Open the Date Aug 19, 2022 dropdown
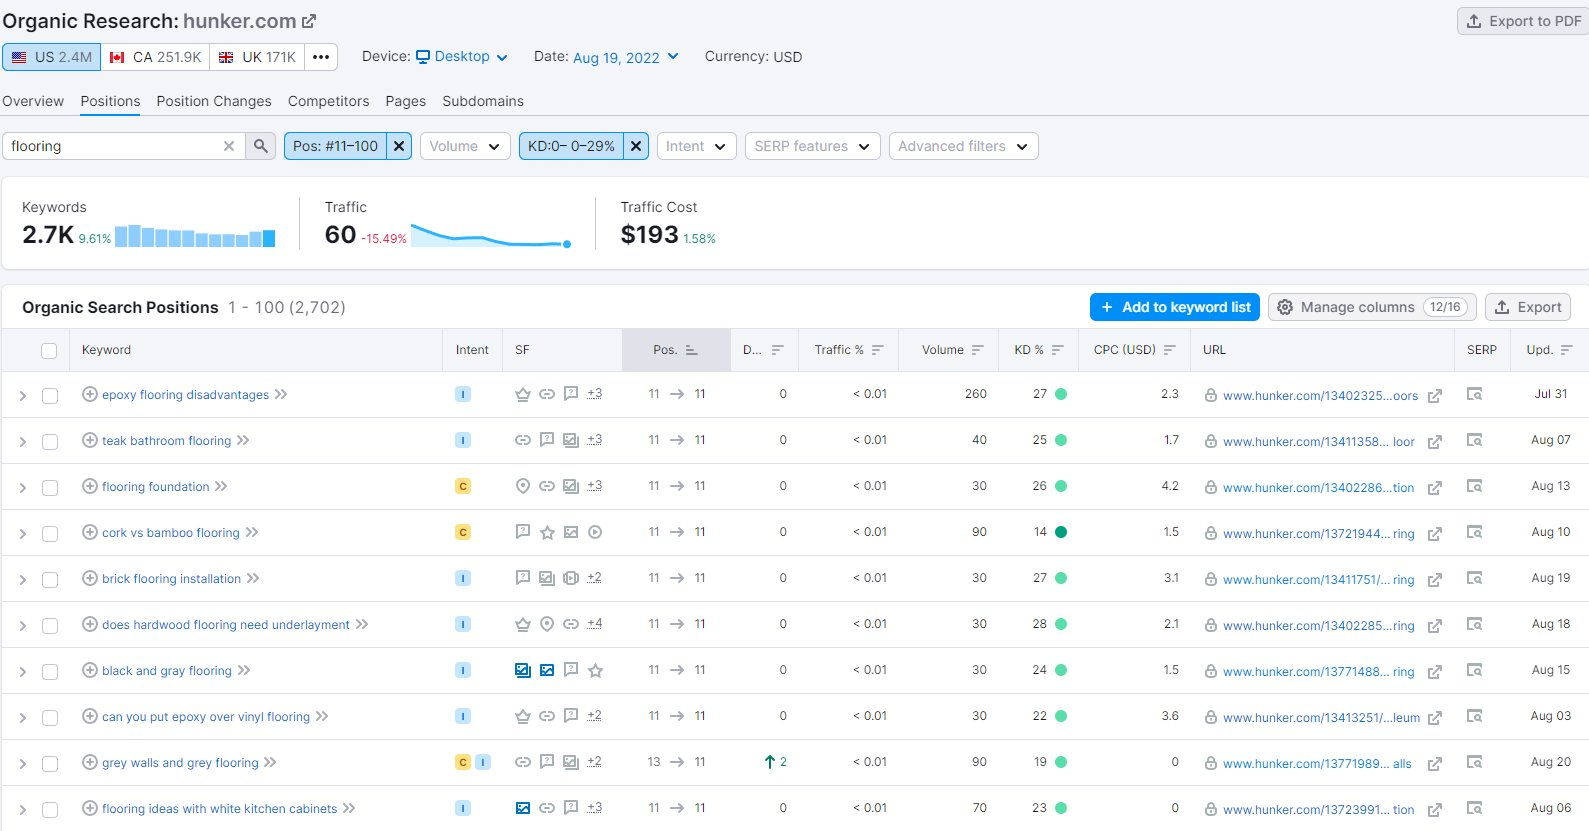Image resolution: width=1589 pixels, height=831 pixels. coord(626,57)
